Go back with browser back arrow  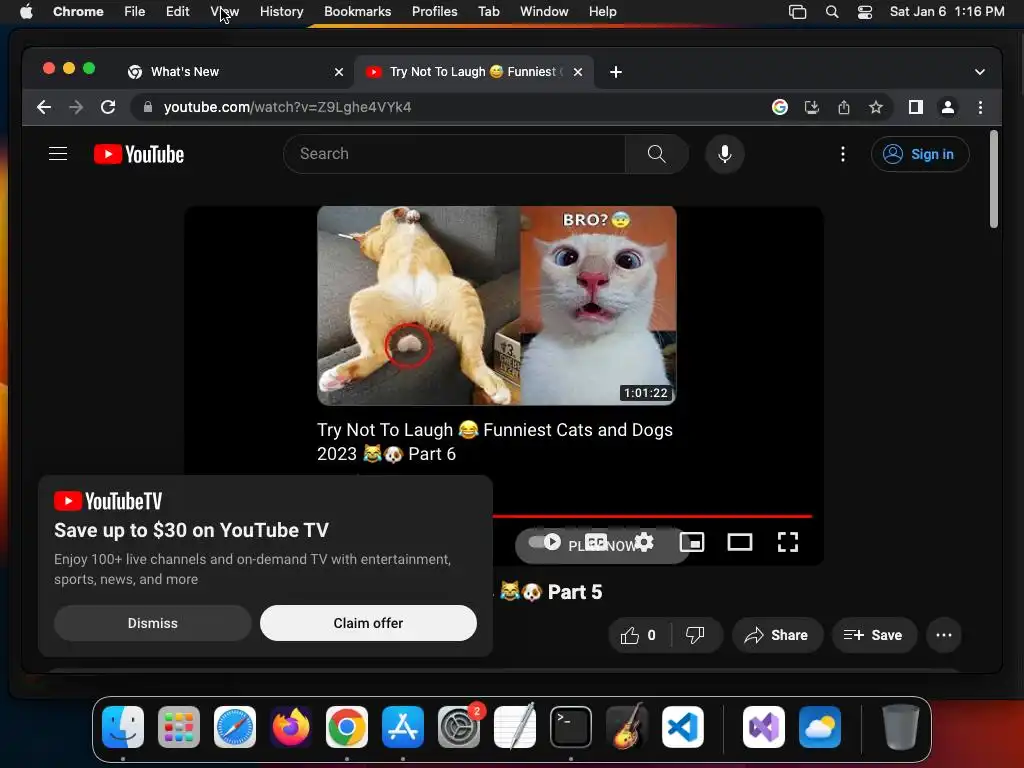(x=44, y=107)
